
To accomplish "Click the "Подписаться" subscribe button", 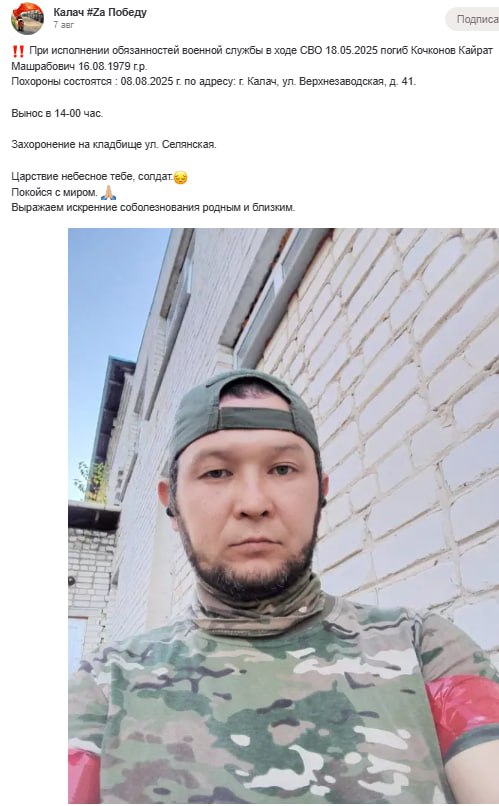I will tap(472, 19).
